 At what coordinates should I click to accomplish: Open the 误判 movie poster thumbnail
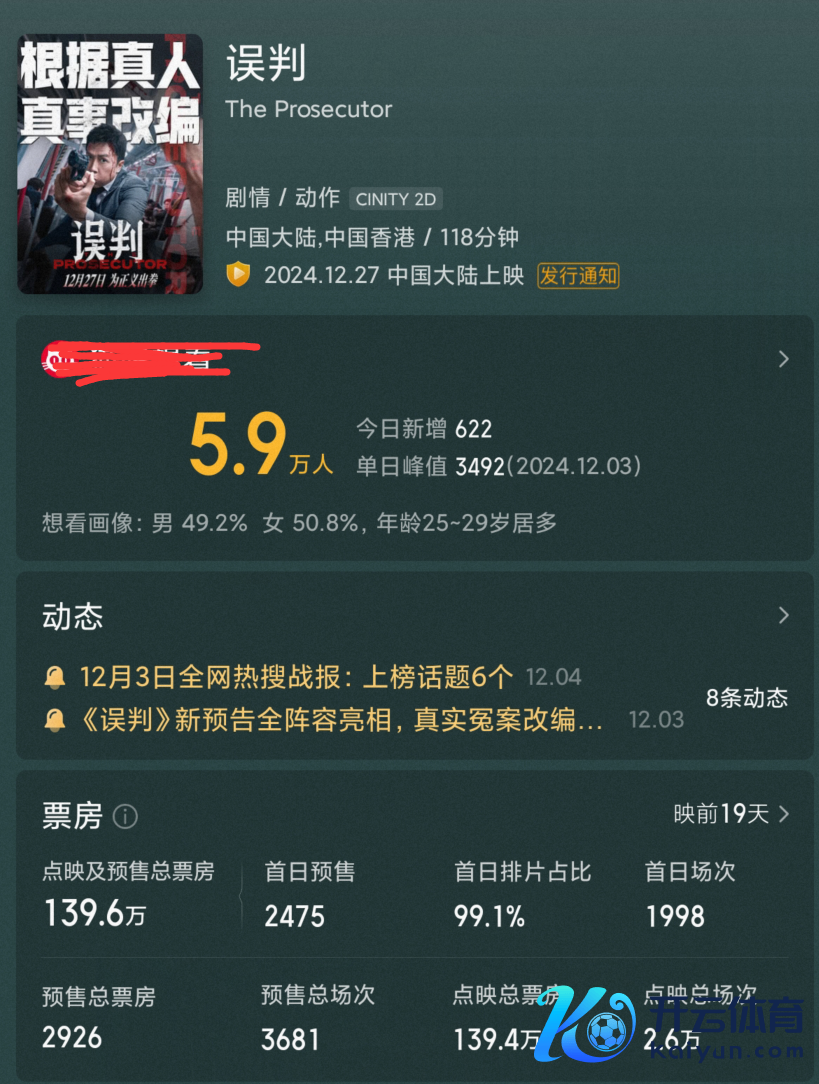tap(110, 165)
